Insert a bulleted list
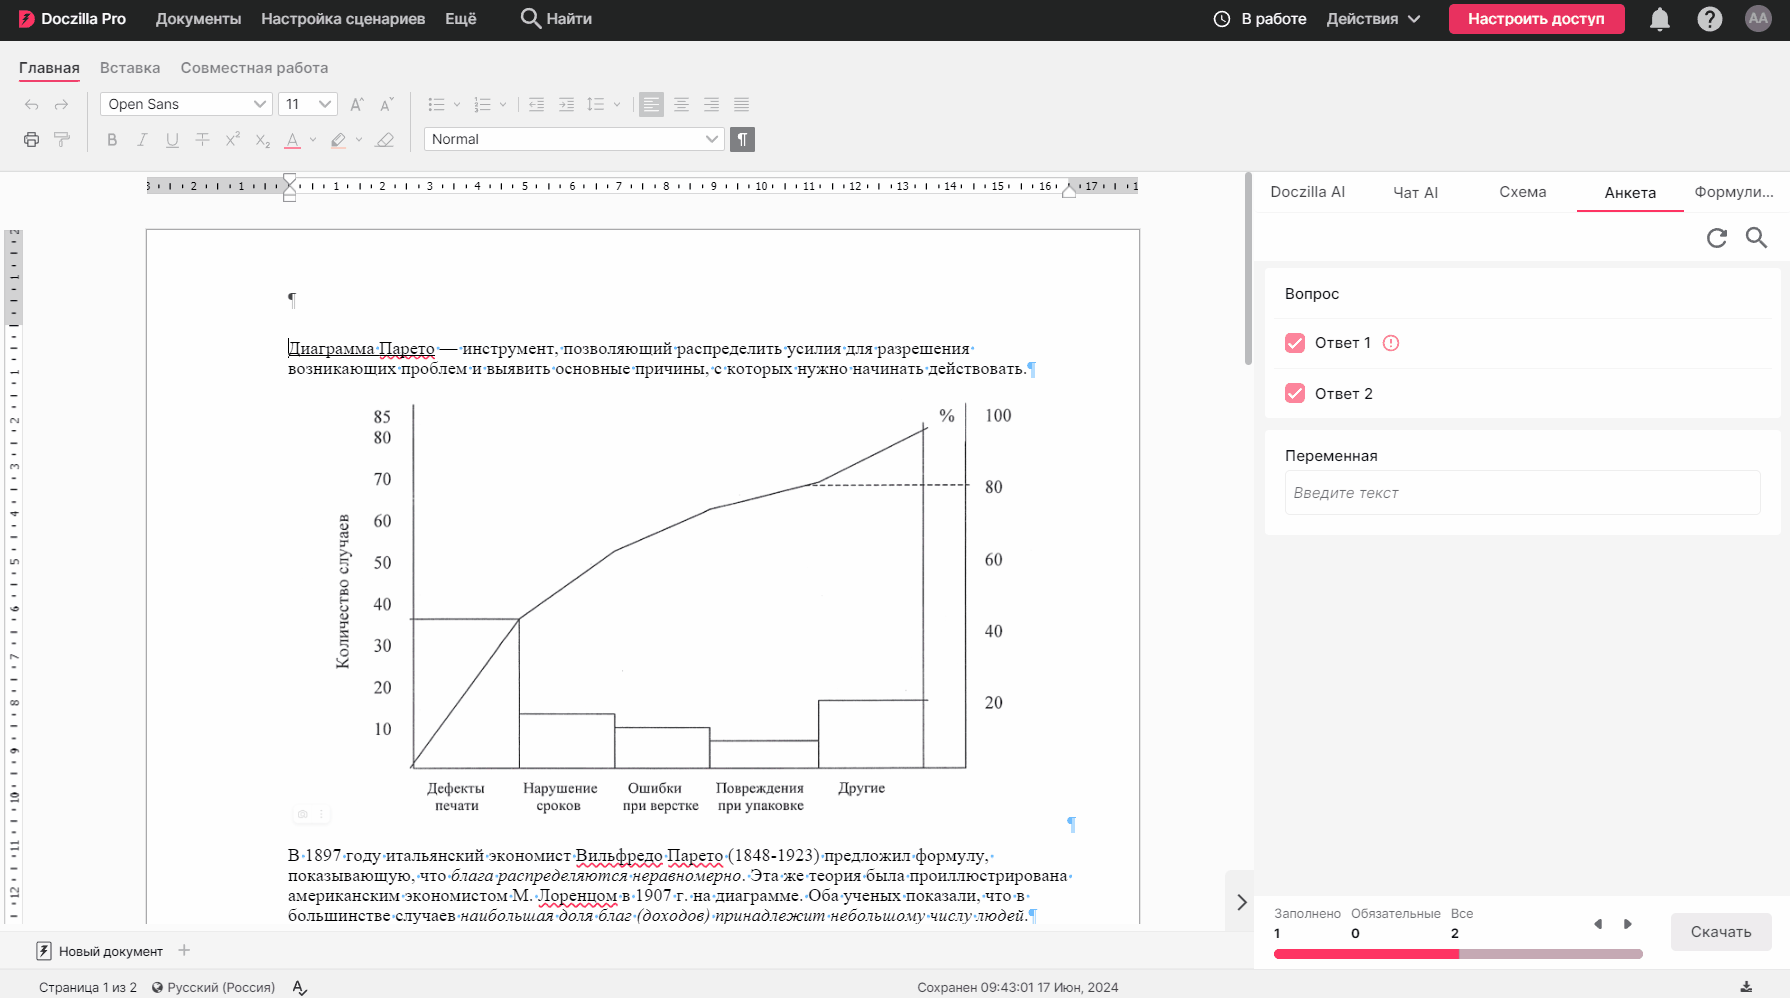Viewport: 1790px width, 998px height. (436, 104)
